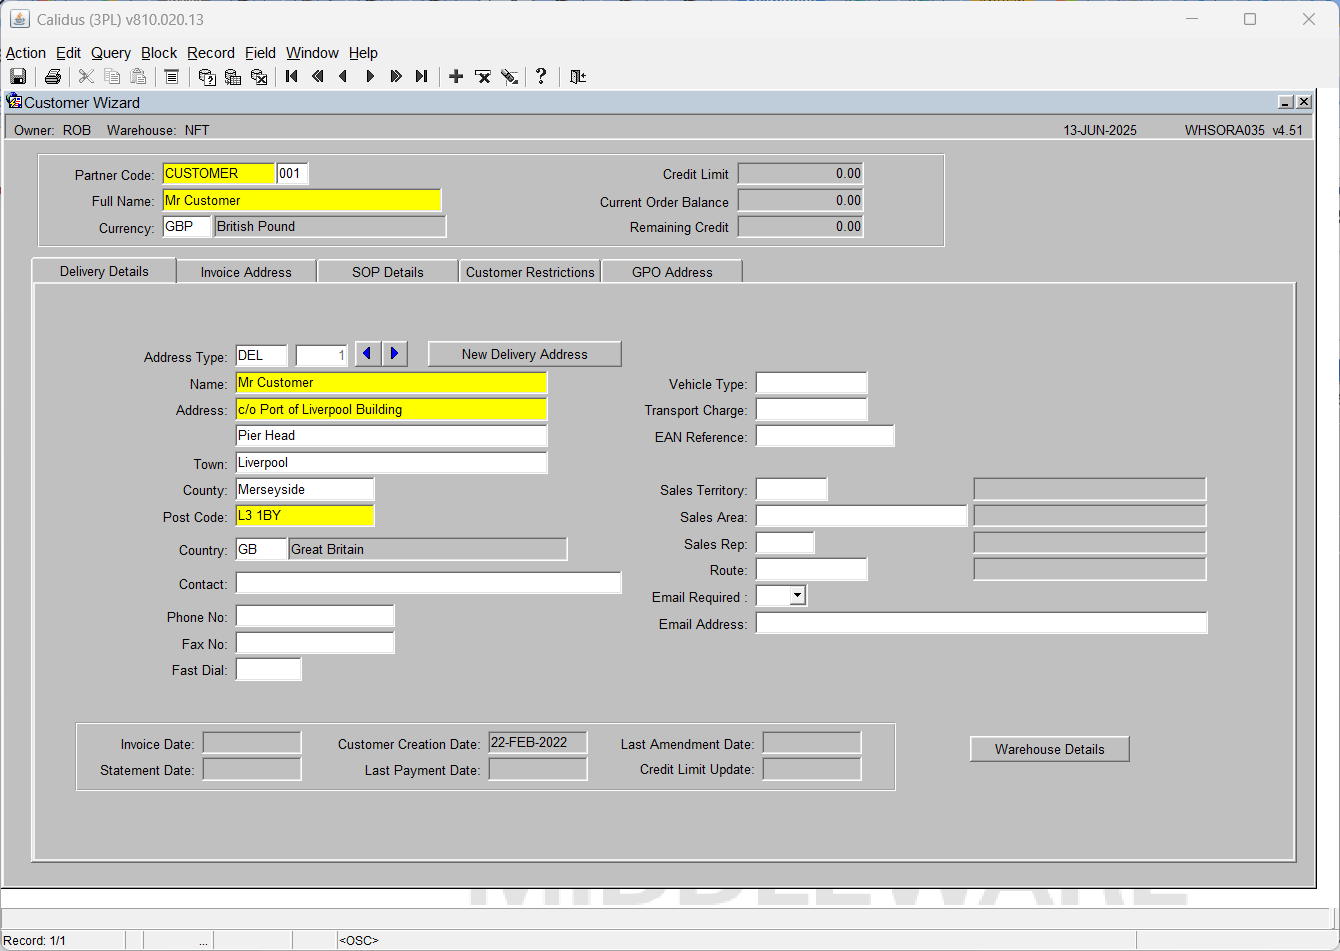Open the Email Required dropdown

797,596
